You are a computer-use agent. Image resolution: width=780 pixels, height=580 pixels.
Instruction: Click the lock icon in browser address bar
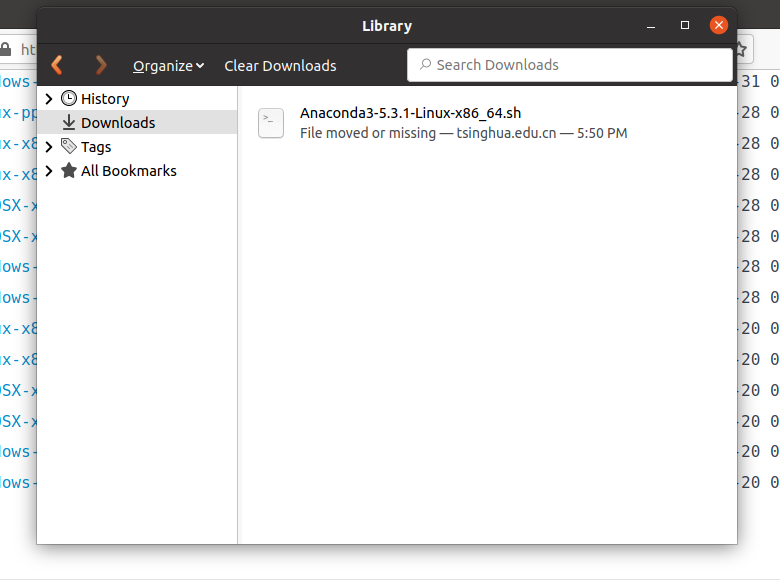[x=5, y=49]
